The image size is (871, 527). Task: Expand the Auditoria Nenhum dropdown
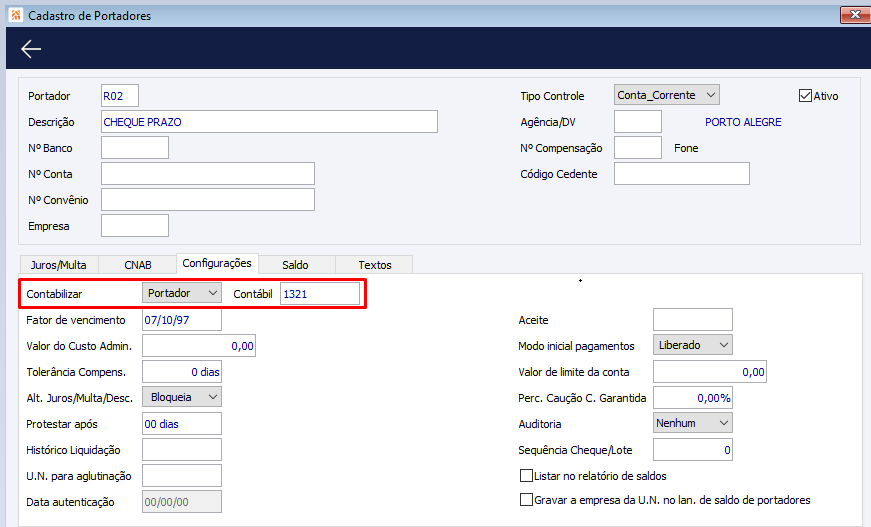click(x=693, y=423)
